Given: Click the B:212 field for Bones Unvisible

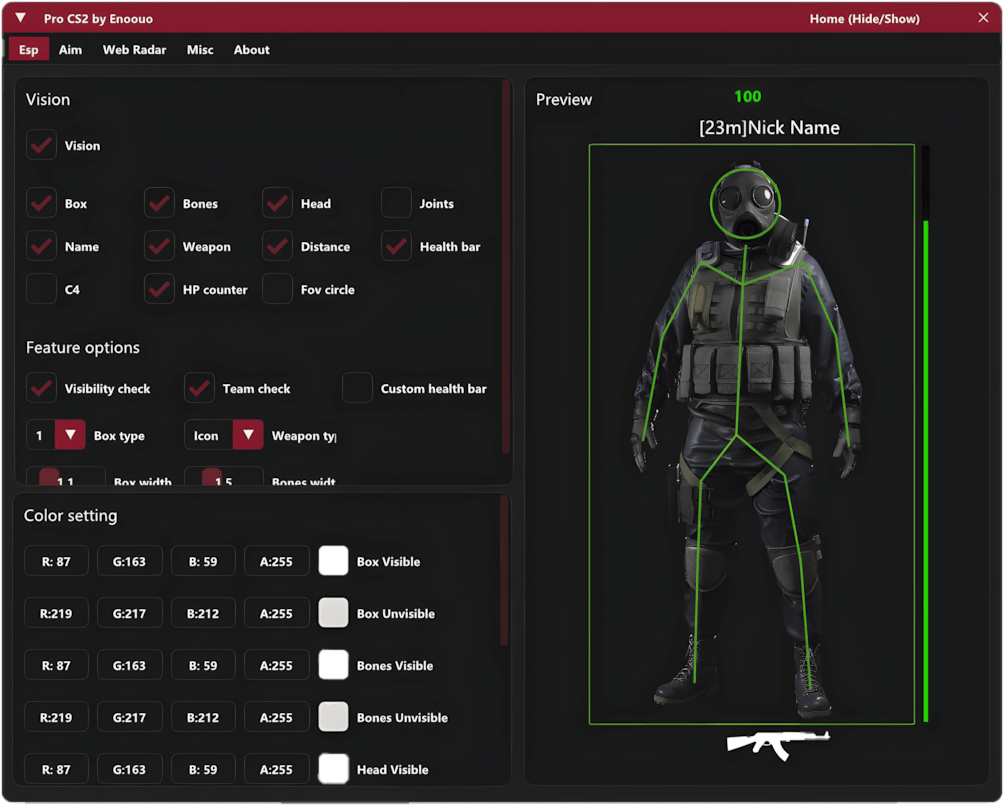Looking at the screenshot, I should [203, 717].
